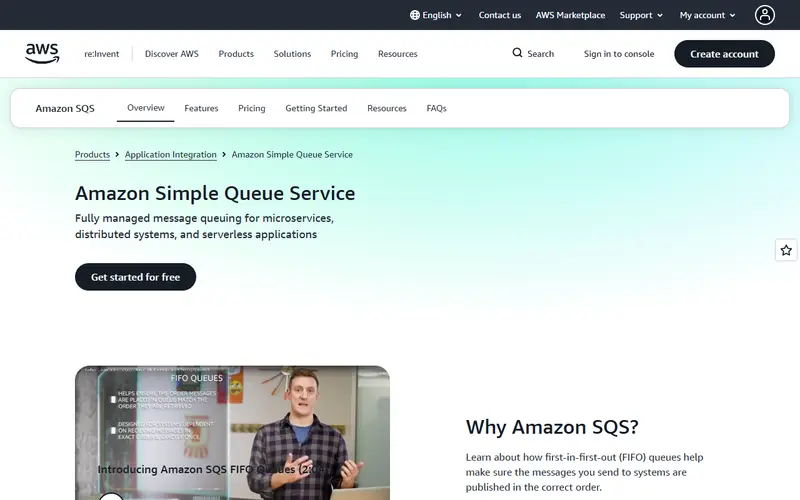
Task: Switch to the Getting Started tab
Action: [316, 108]
